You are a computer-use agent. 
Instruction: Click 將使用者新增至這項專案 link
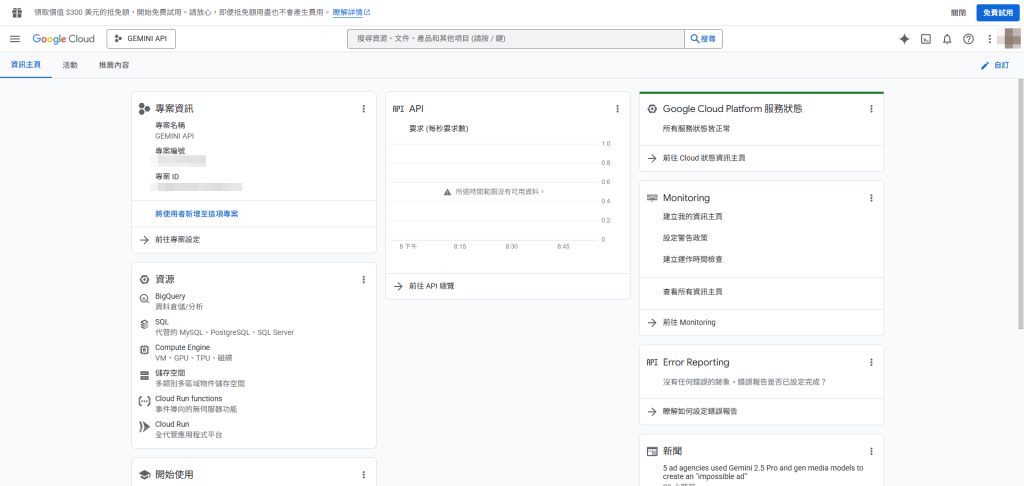(196, 214)
